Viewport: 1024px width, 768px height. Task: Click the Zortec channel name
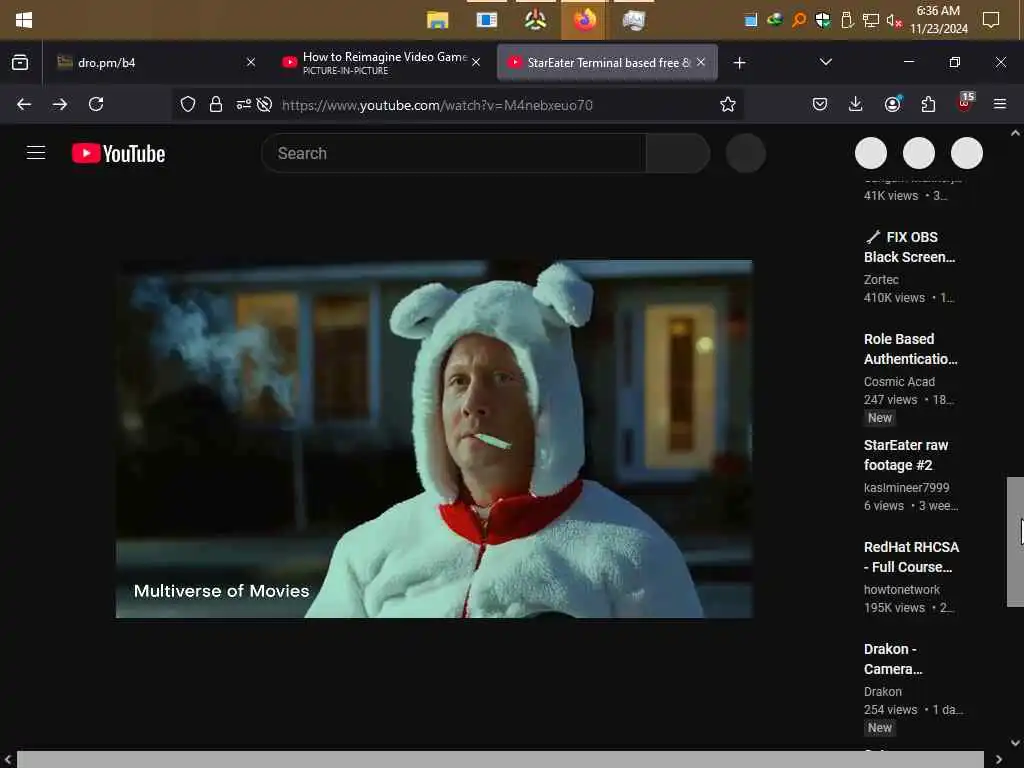881,280
